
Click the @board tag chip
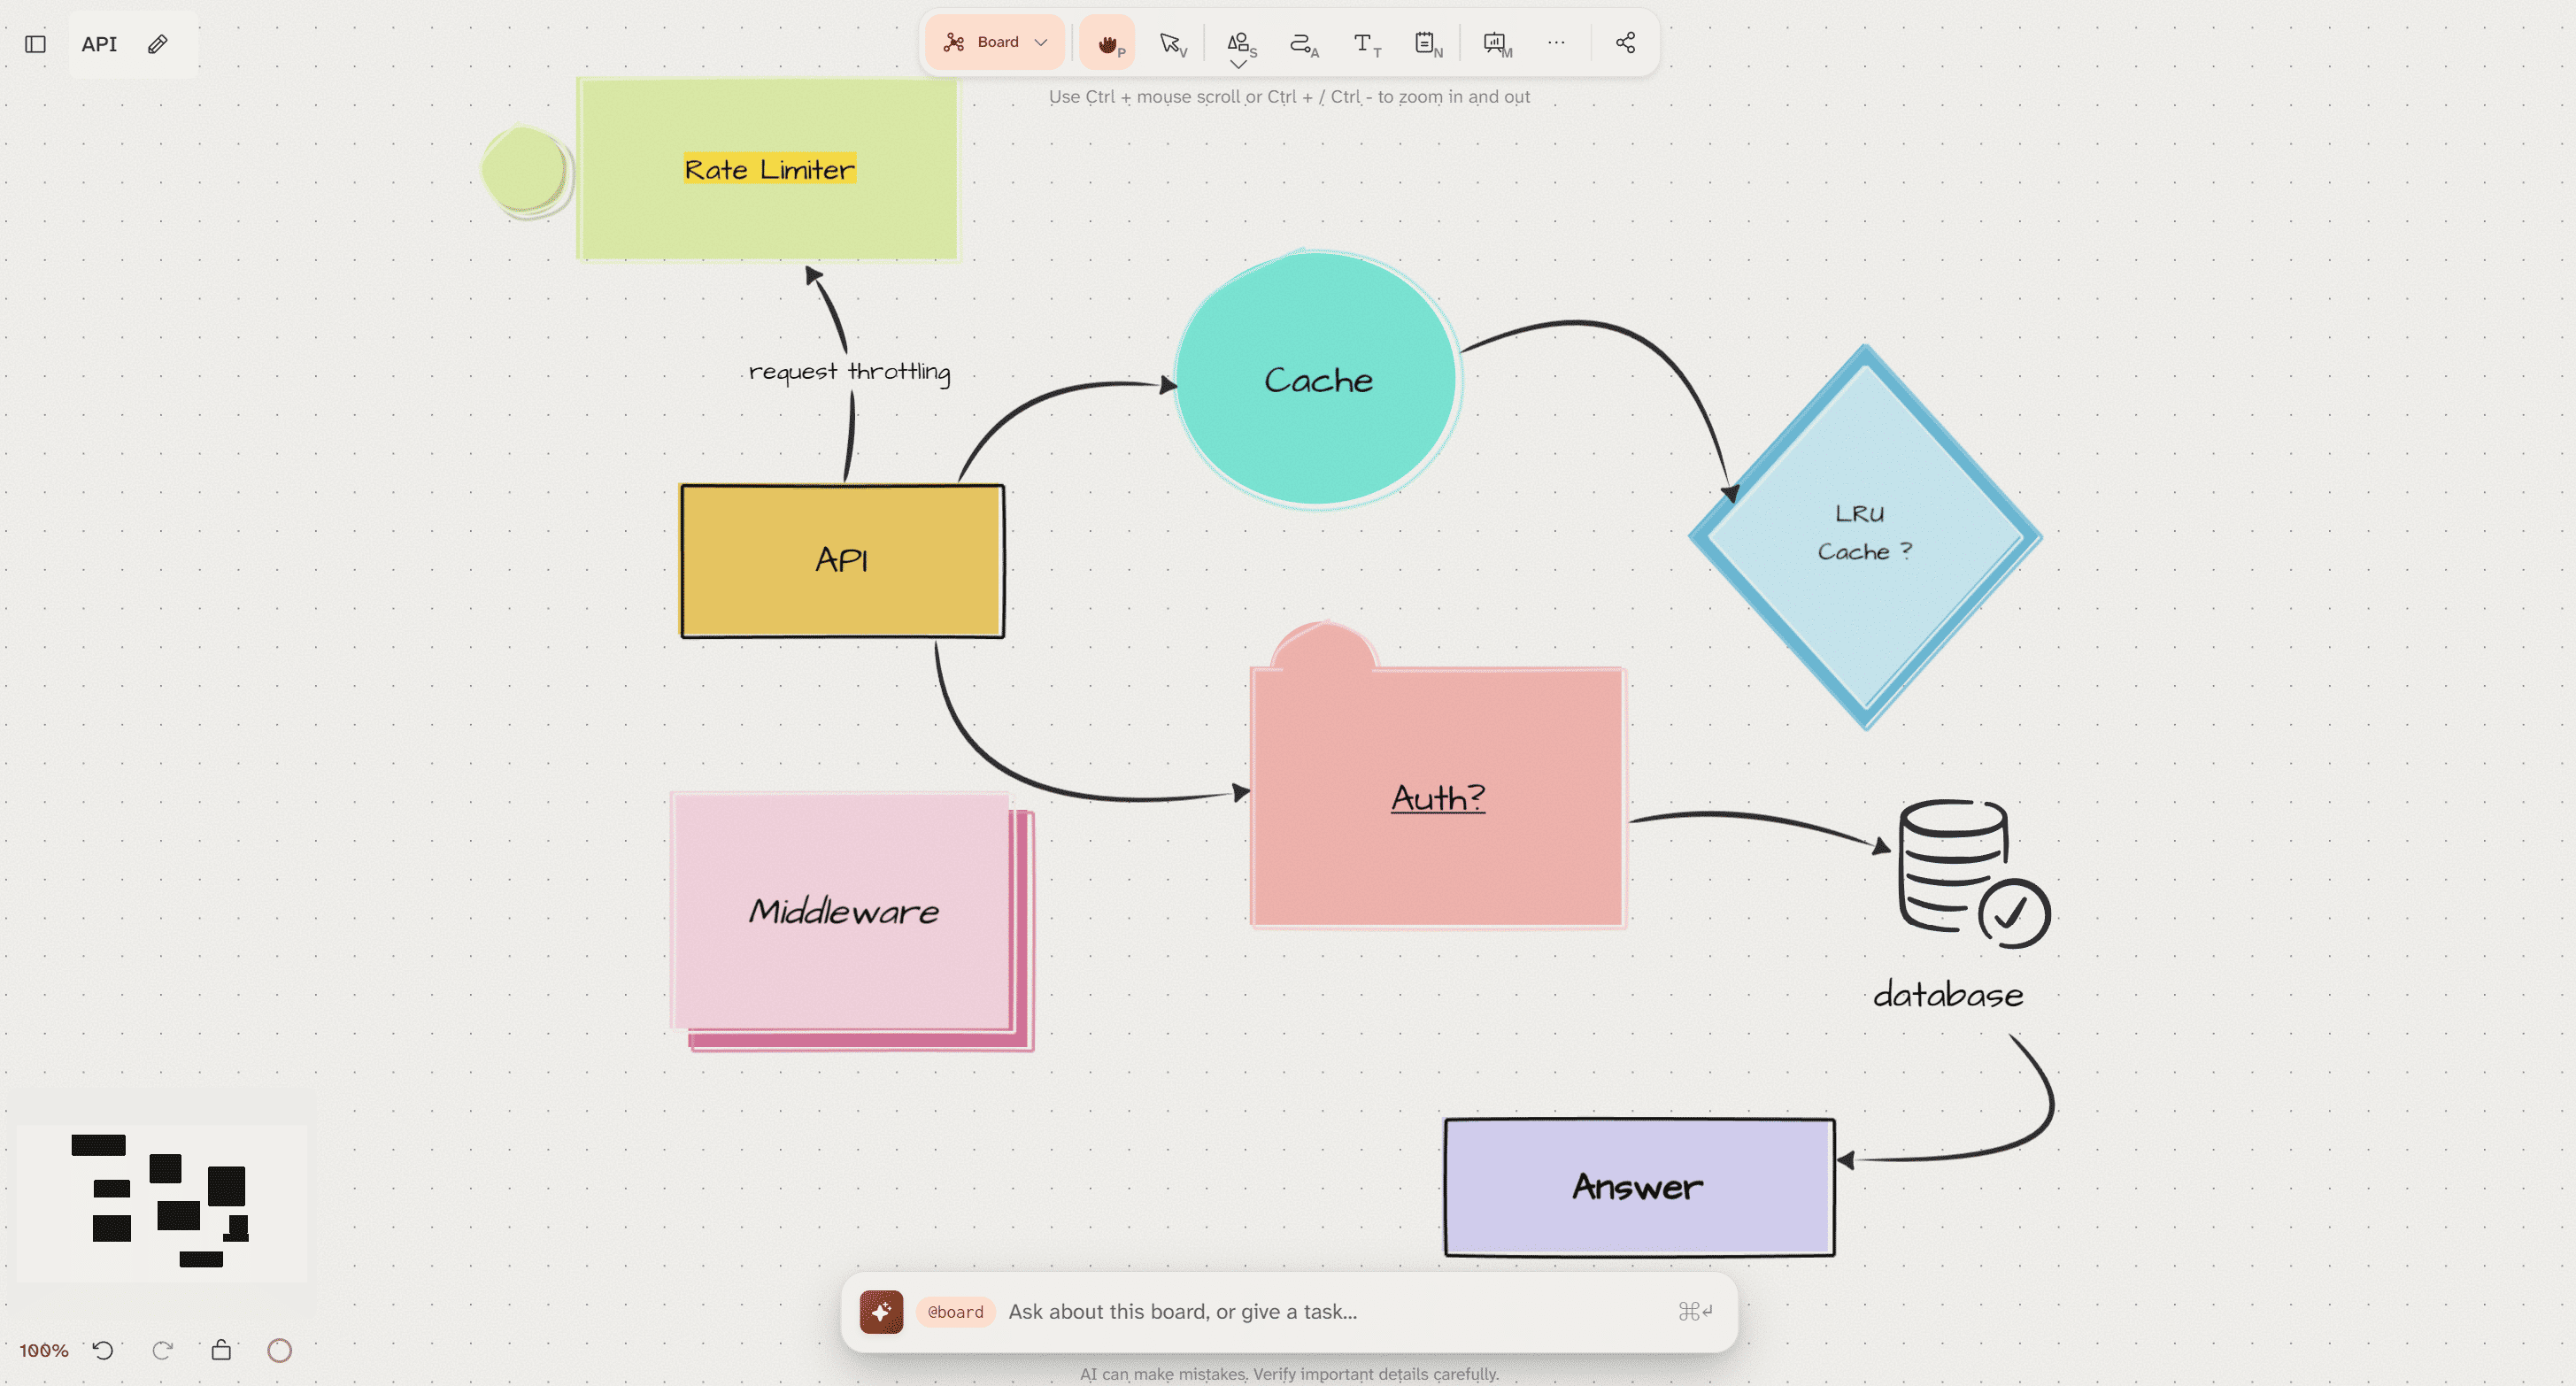955,1311
